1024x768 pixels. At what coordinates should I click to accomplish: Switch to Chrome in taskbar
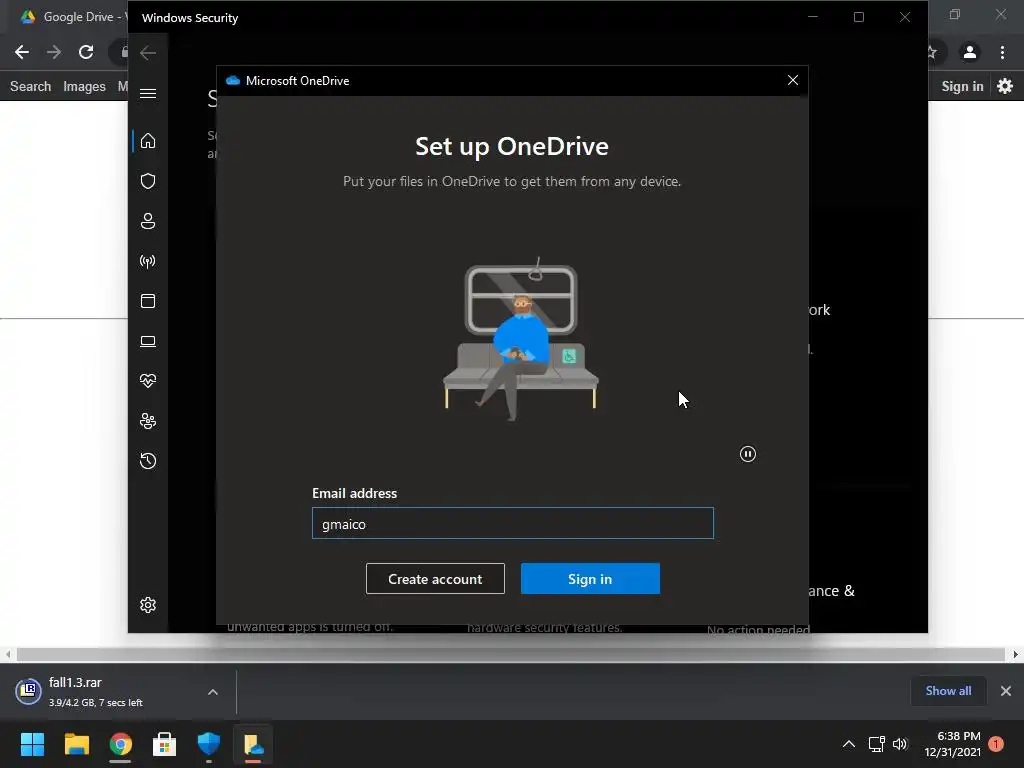click(x=120, y=744)
